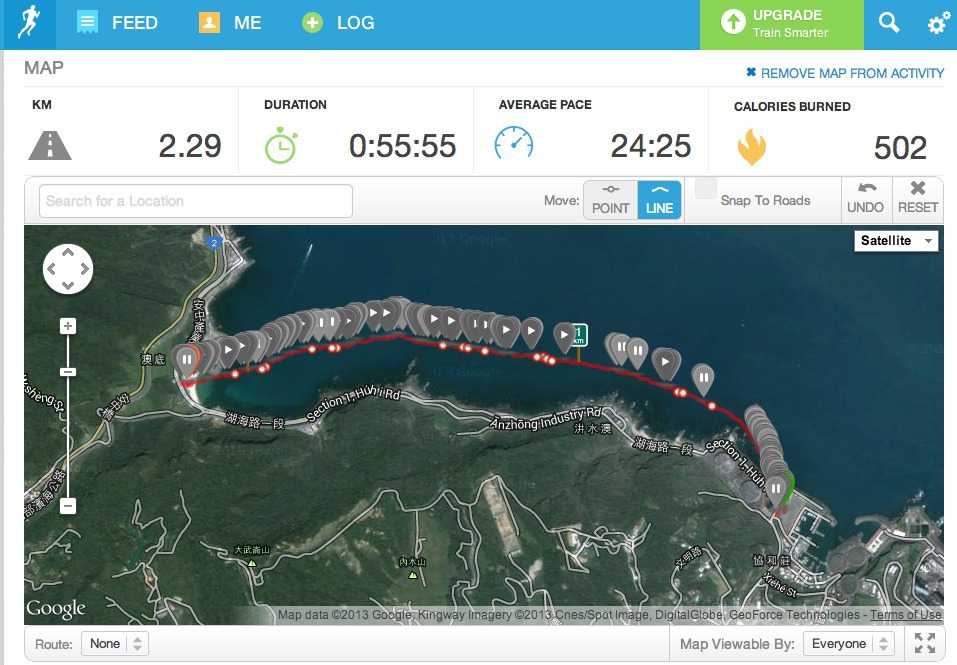
Task: Select LINE move mode
Action: coord(659,200)
